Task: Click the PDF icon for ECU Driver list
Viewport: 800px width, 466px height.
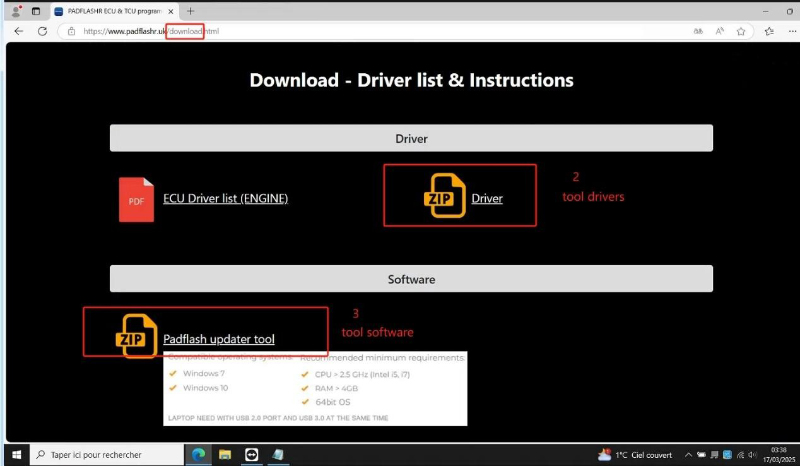Action: coord(136,198)
